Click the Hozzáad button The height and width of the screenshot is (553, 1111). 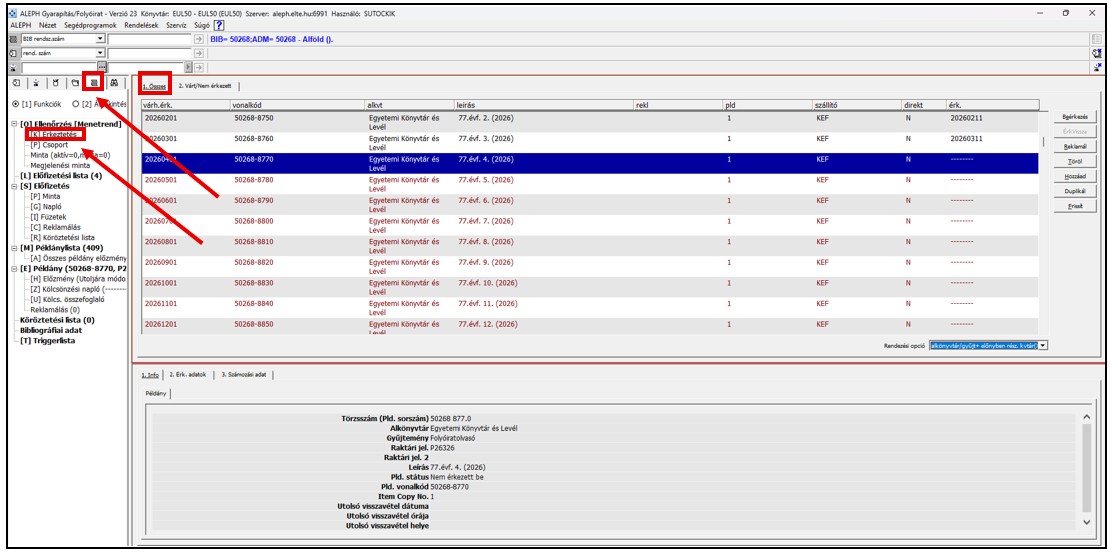(x=1075, y=176)
